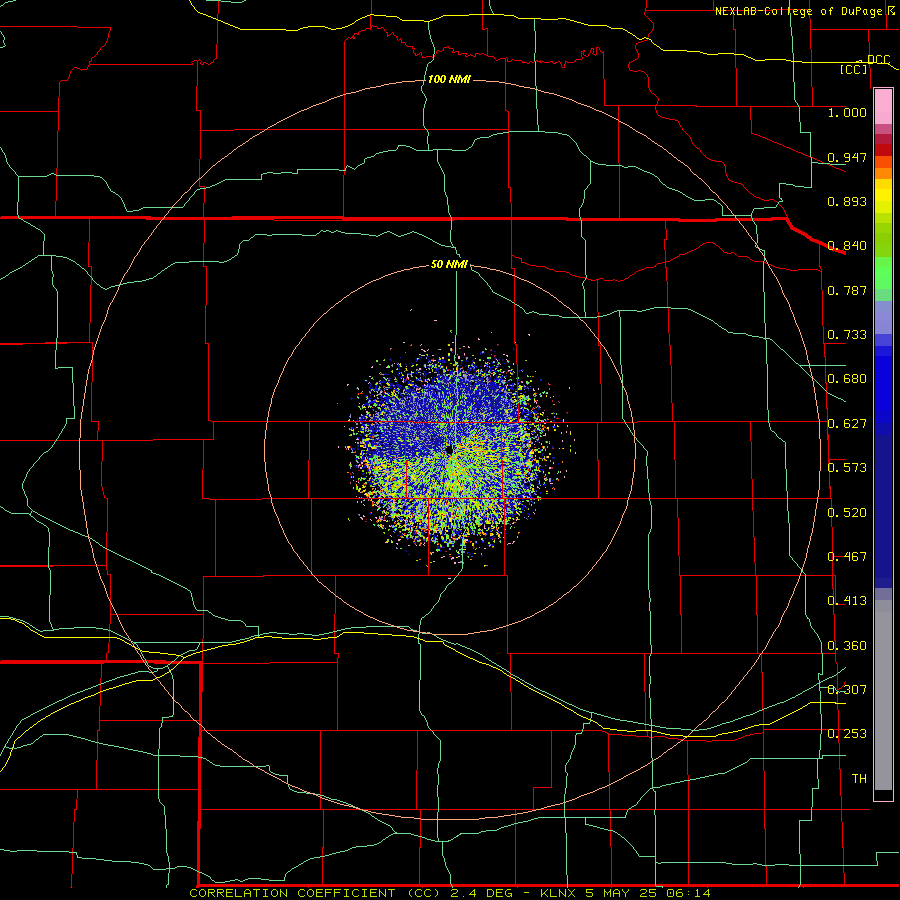Click the 0.307 color scale value
Image resolution: width=900 pixels, height=900 pixels.
[847, 690]
